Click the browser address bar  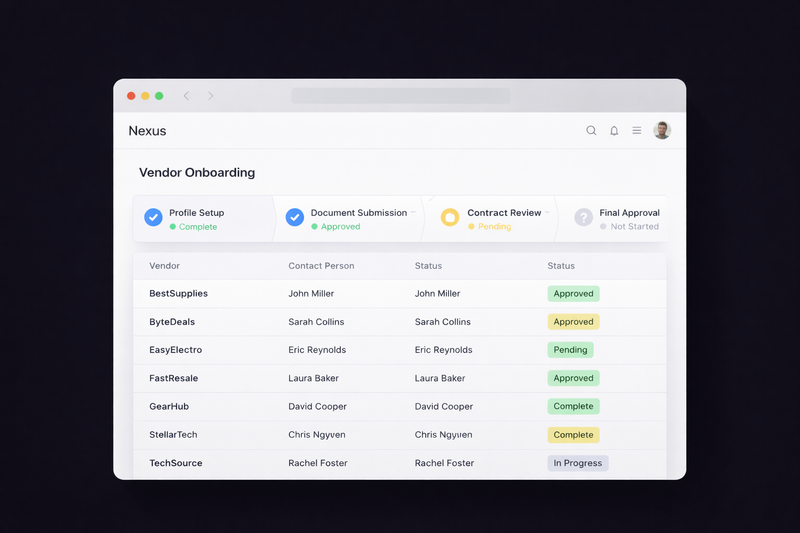(400, 96)
